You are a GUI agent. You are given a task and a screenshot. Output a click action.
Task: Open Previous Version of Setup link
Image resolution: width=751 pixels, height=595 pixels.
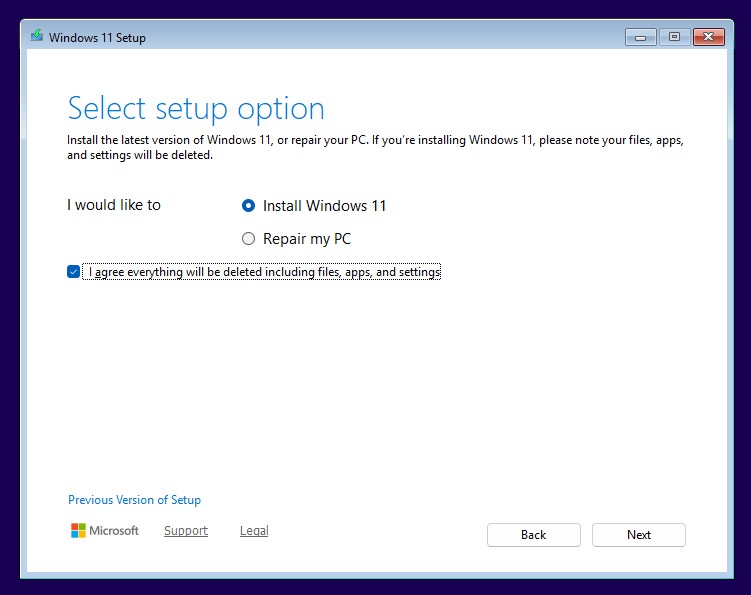tap(134, 500)
